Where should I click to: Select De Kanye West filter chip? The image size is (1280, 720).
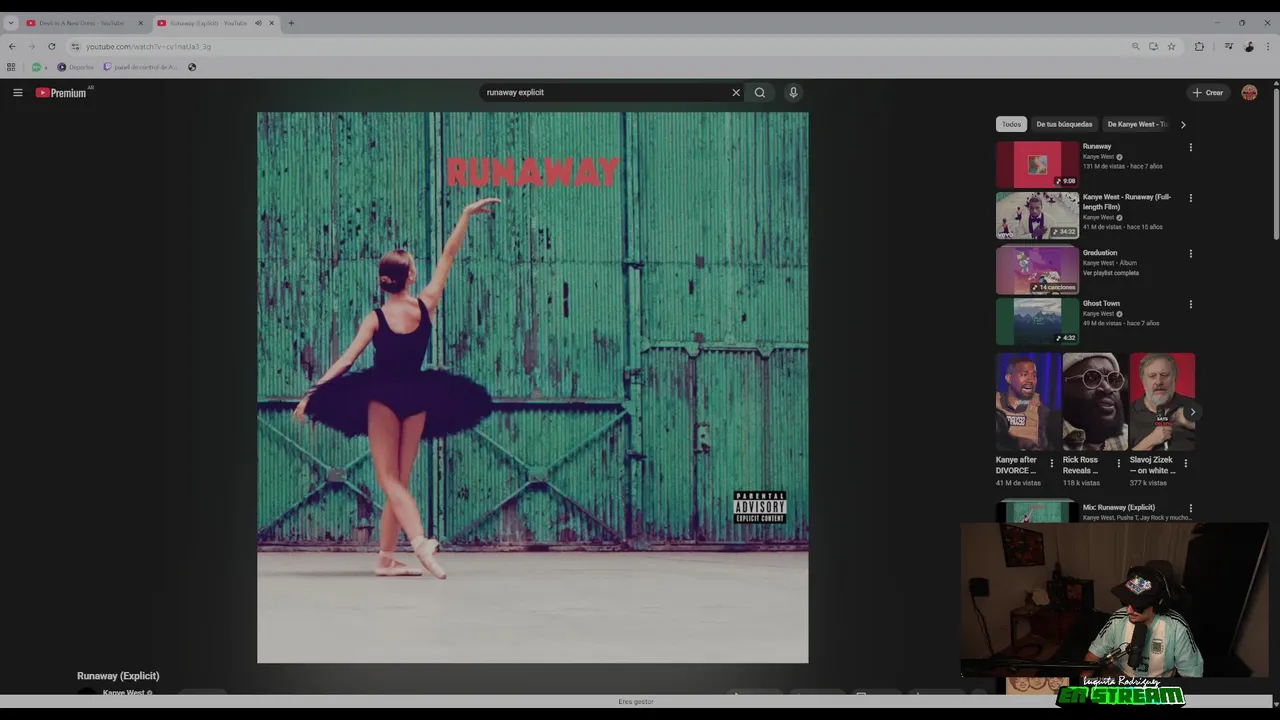[x=1136, y=124]
